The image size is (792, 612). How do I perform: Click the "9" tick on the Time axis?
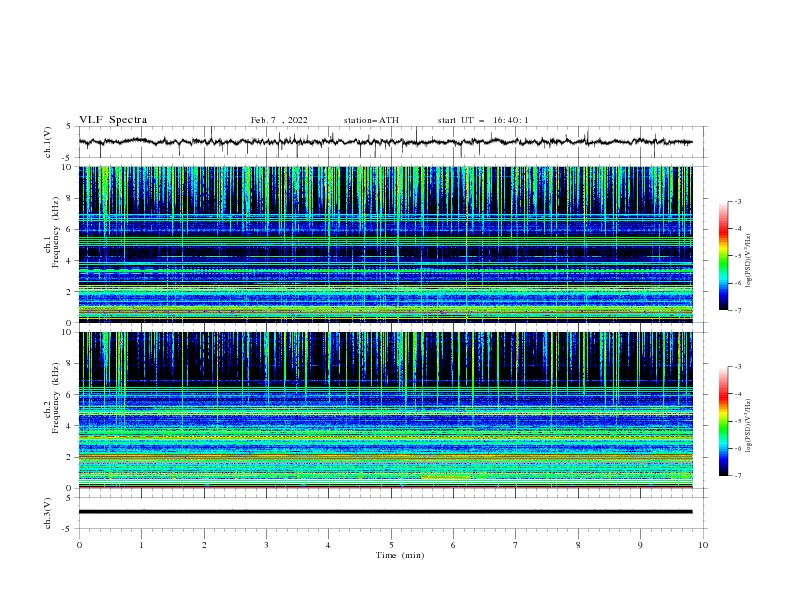pyautogui.click(x=640, y=545)
